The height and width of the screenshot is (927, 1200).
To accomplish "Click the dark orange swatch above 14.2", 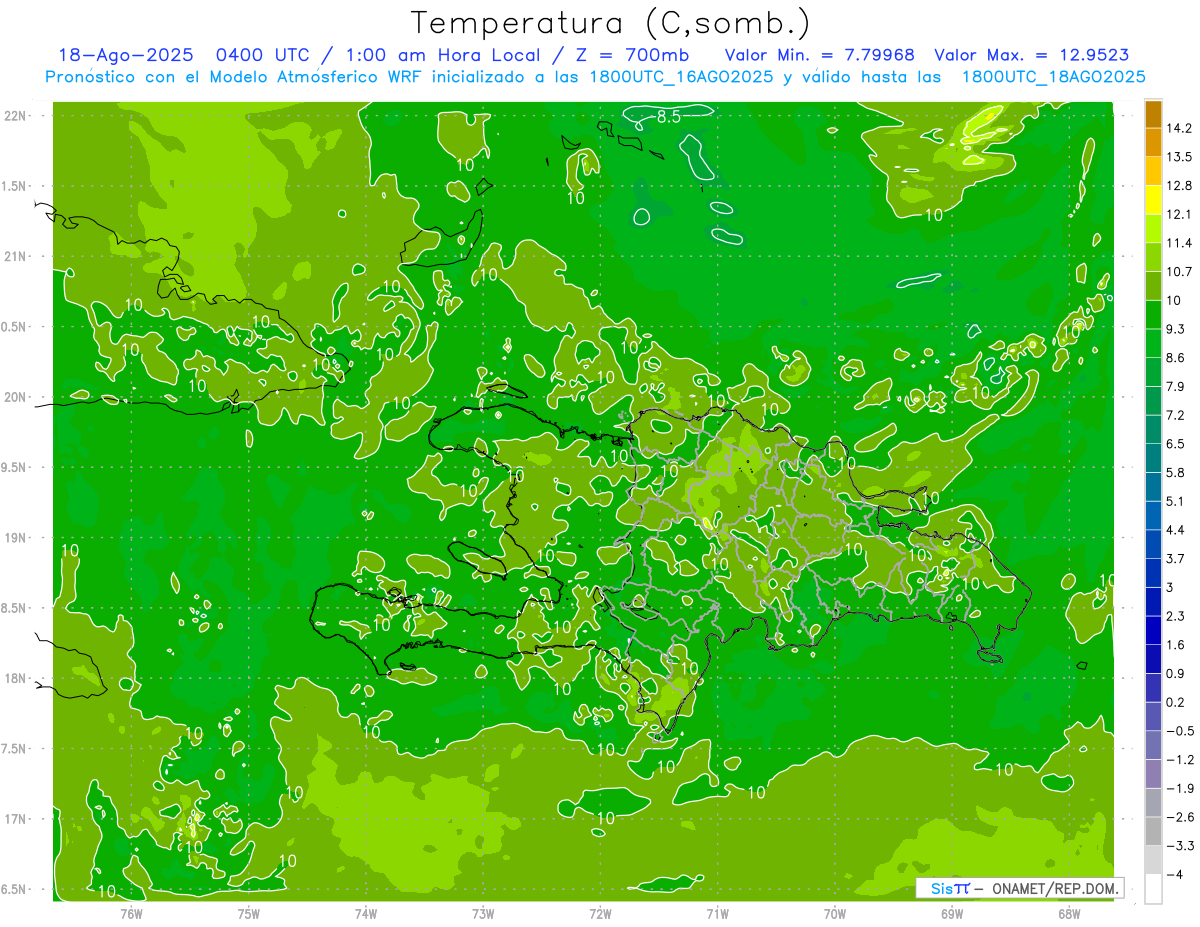I will [x=1153, y=114].
